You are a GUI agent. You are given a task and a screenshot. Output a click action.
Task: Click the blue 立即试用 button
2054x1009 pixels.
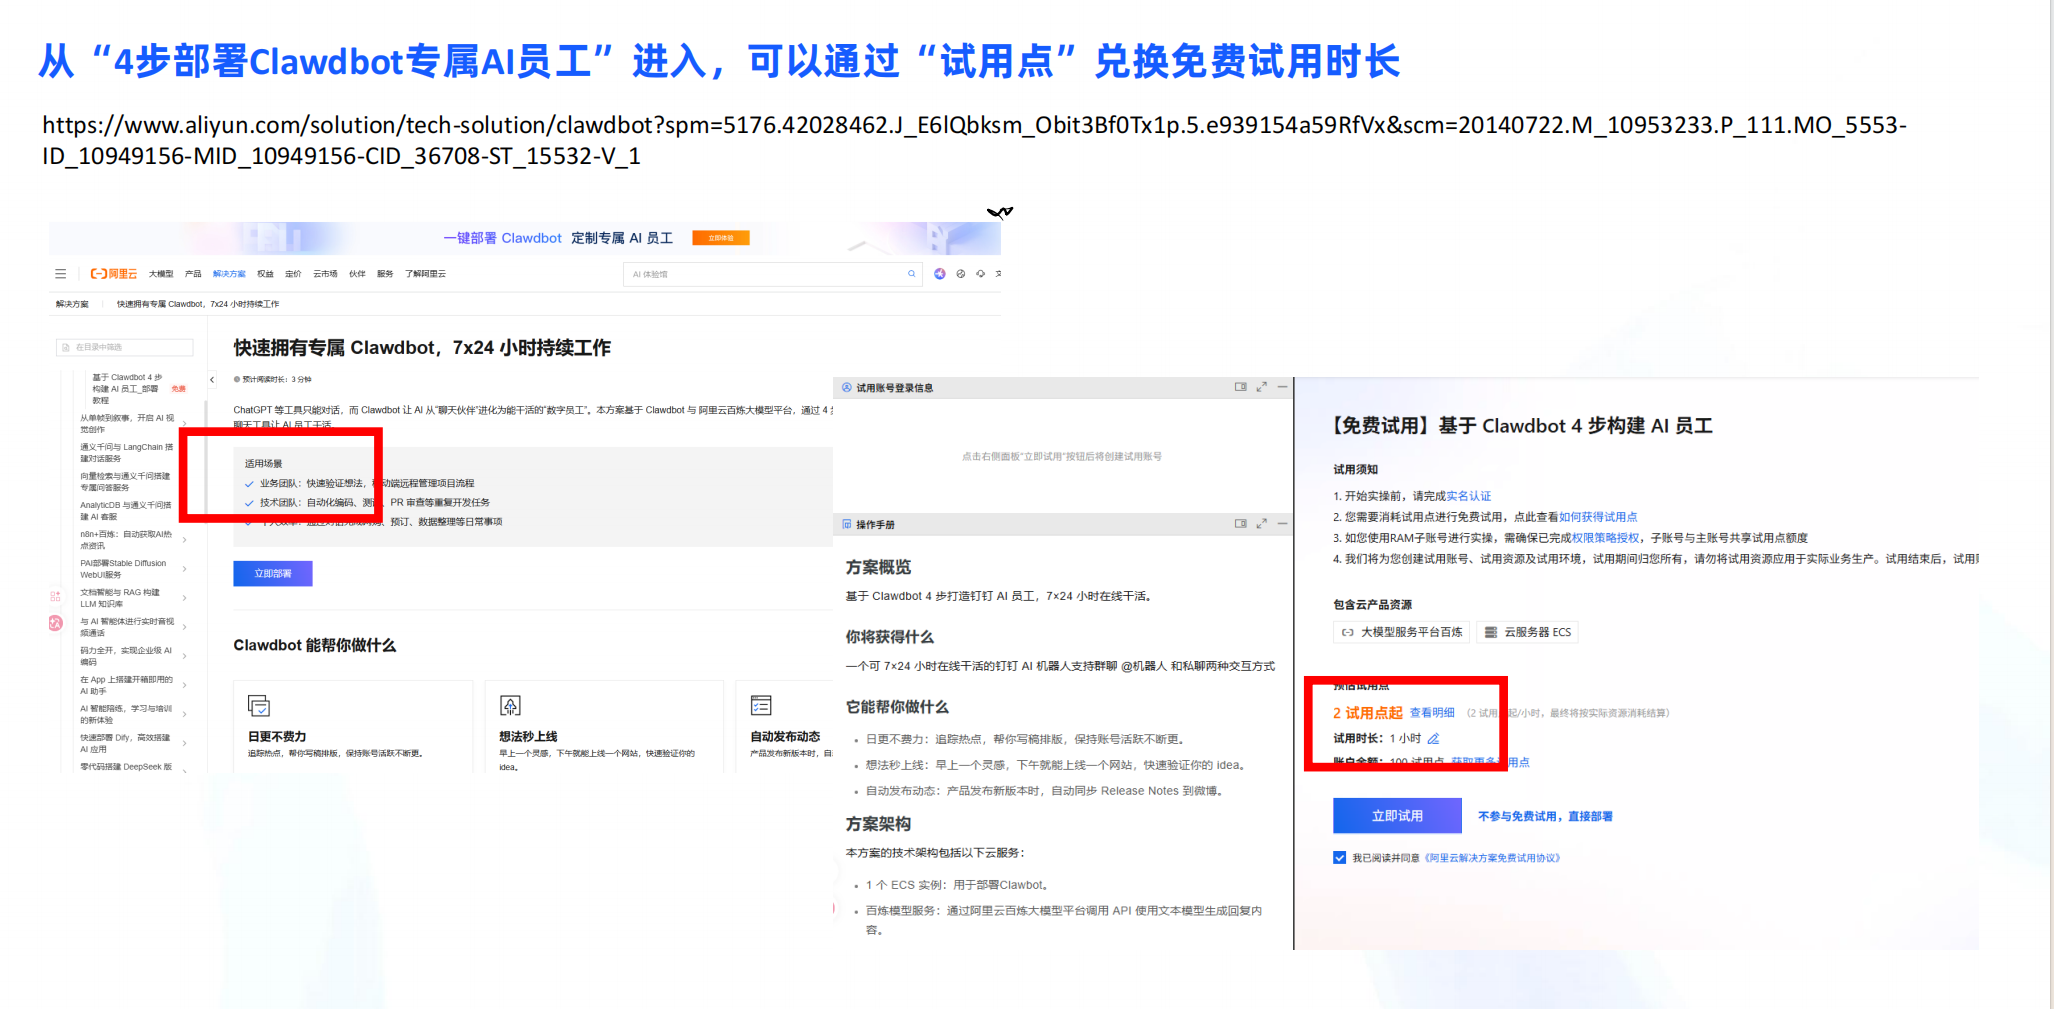1397,816
